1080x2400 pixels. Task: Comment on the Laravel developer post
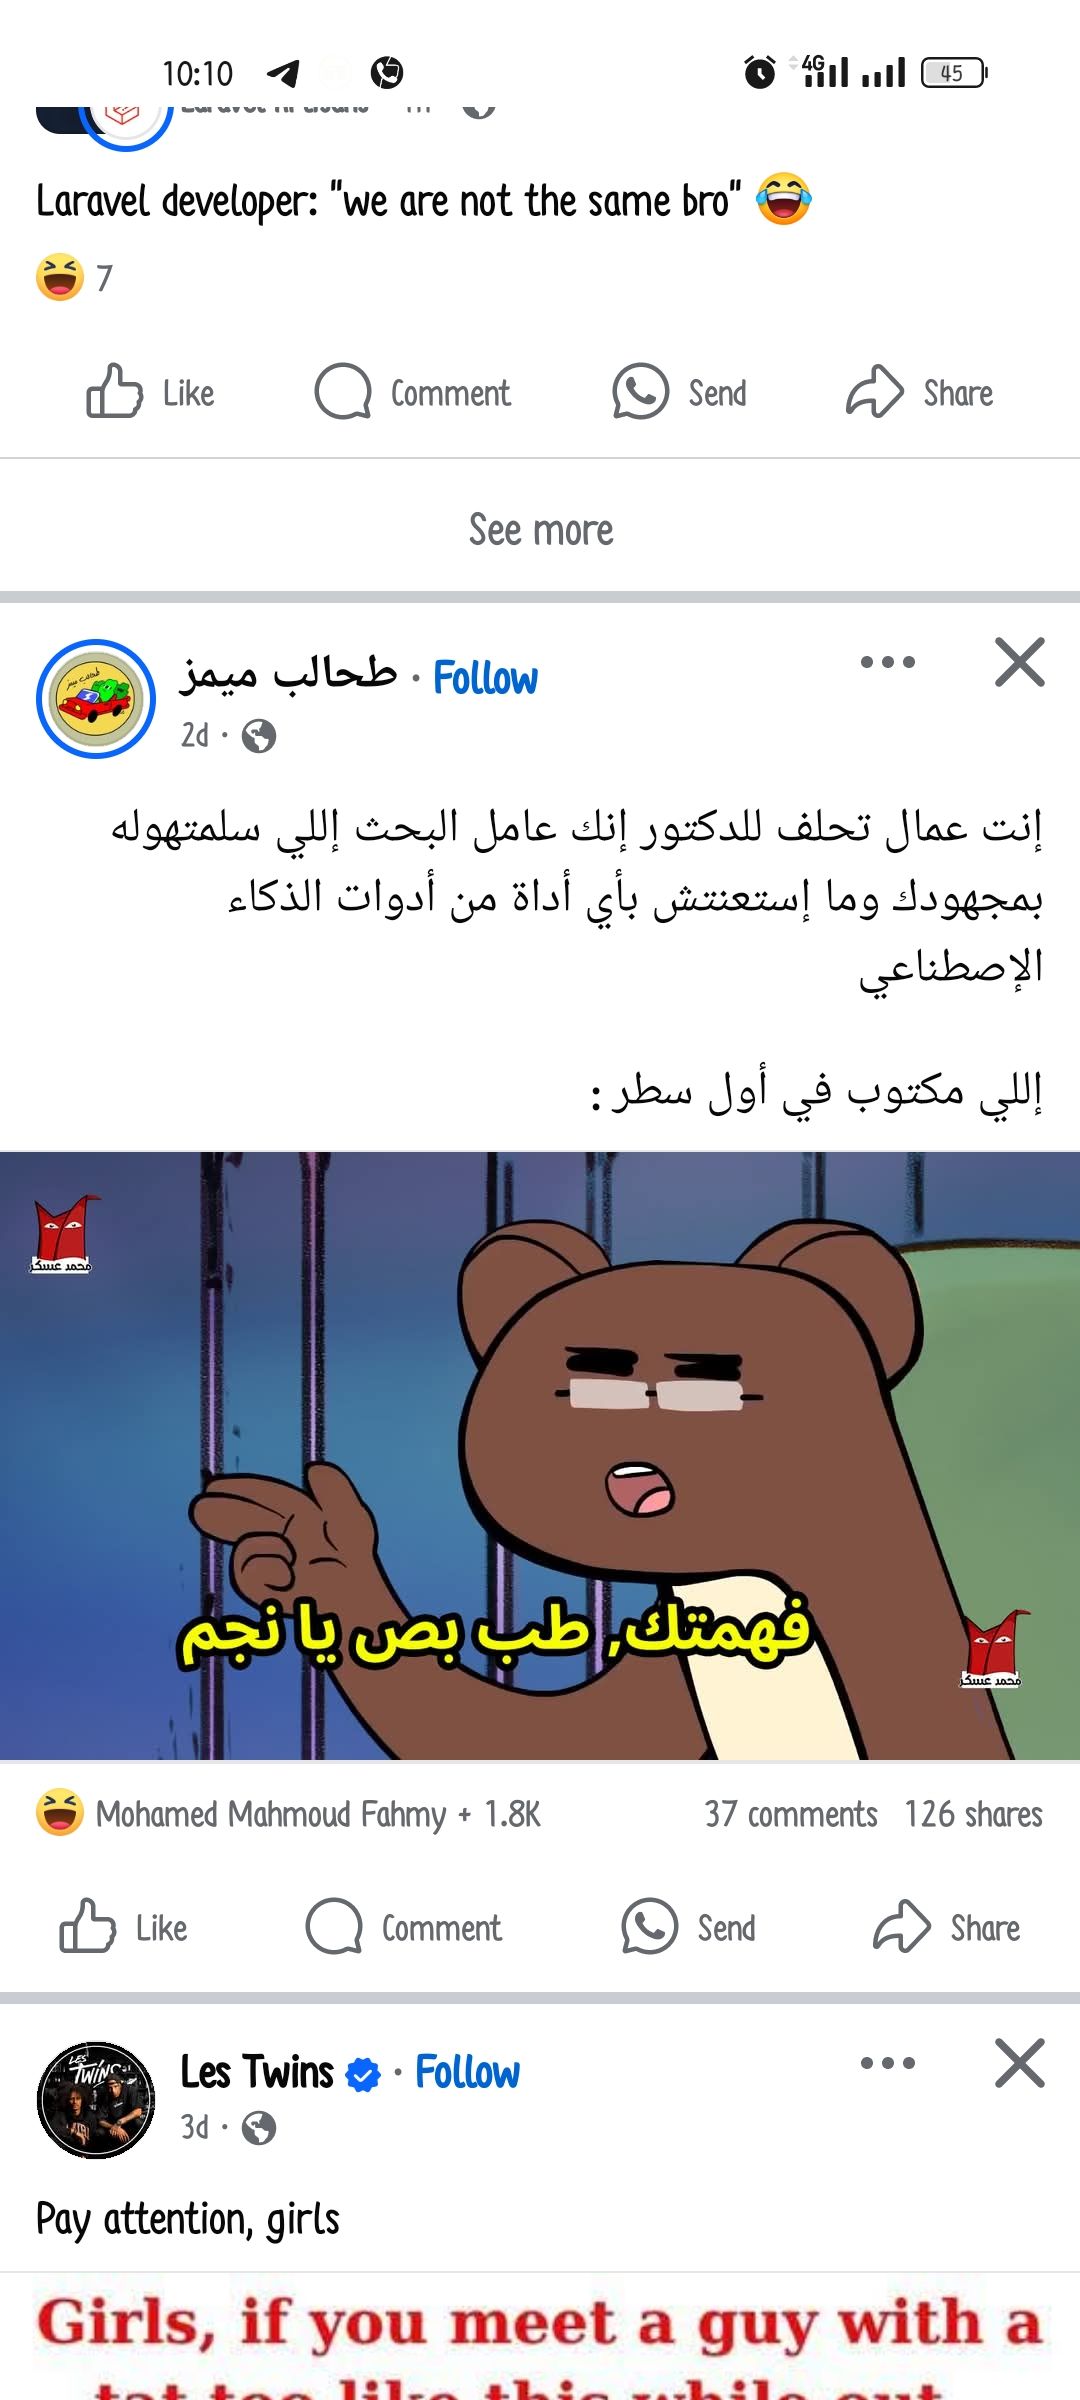412,392
